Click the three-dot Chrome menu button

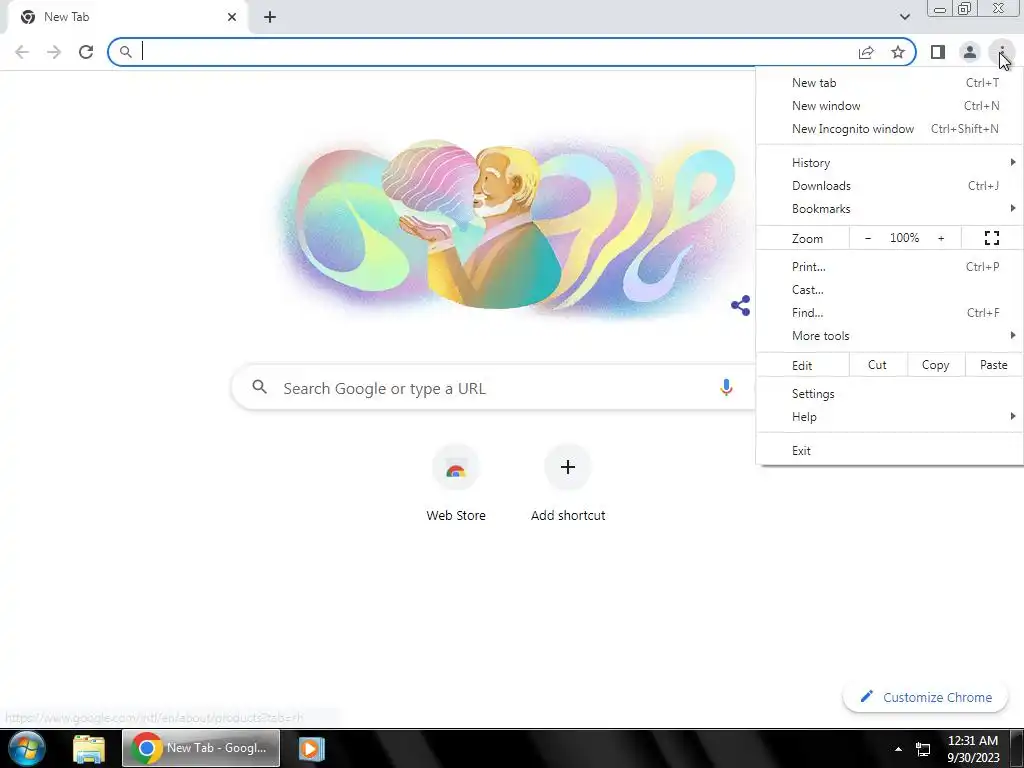[1001, 52]
